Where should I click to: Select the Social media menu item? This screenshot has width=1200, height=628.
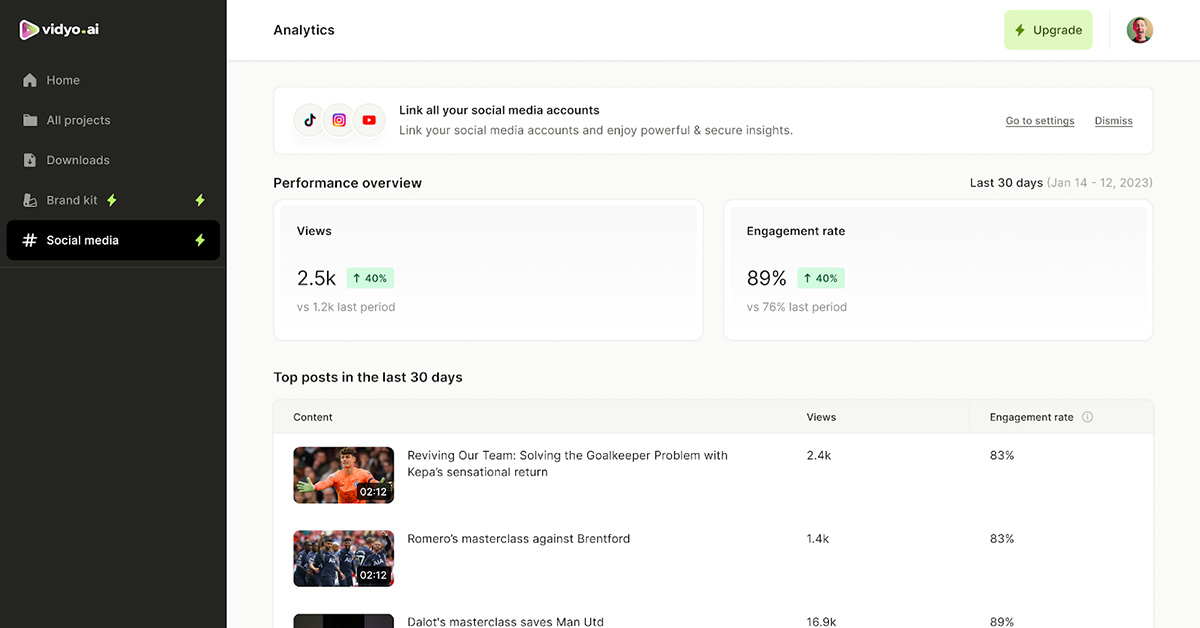click(83, 240)
